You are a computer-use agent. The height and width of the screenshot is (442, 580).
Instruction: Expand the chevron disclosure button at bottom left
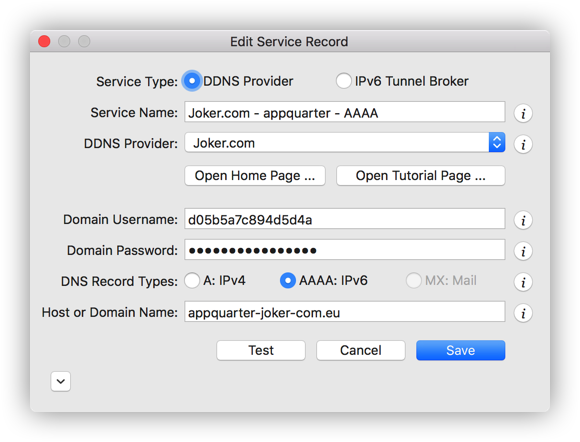coord(61,381)
